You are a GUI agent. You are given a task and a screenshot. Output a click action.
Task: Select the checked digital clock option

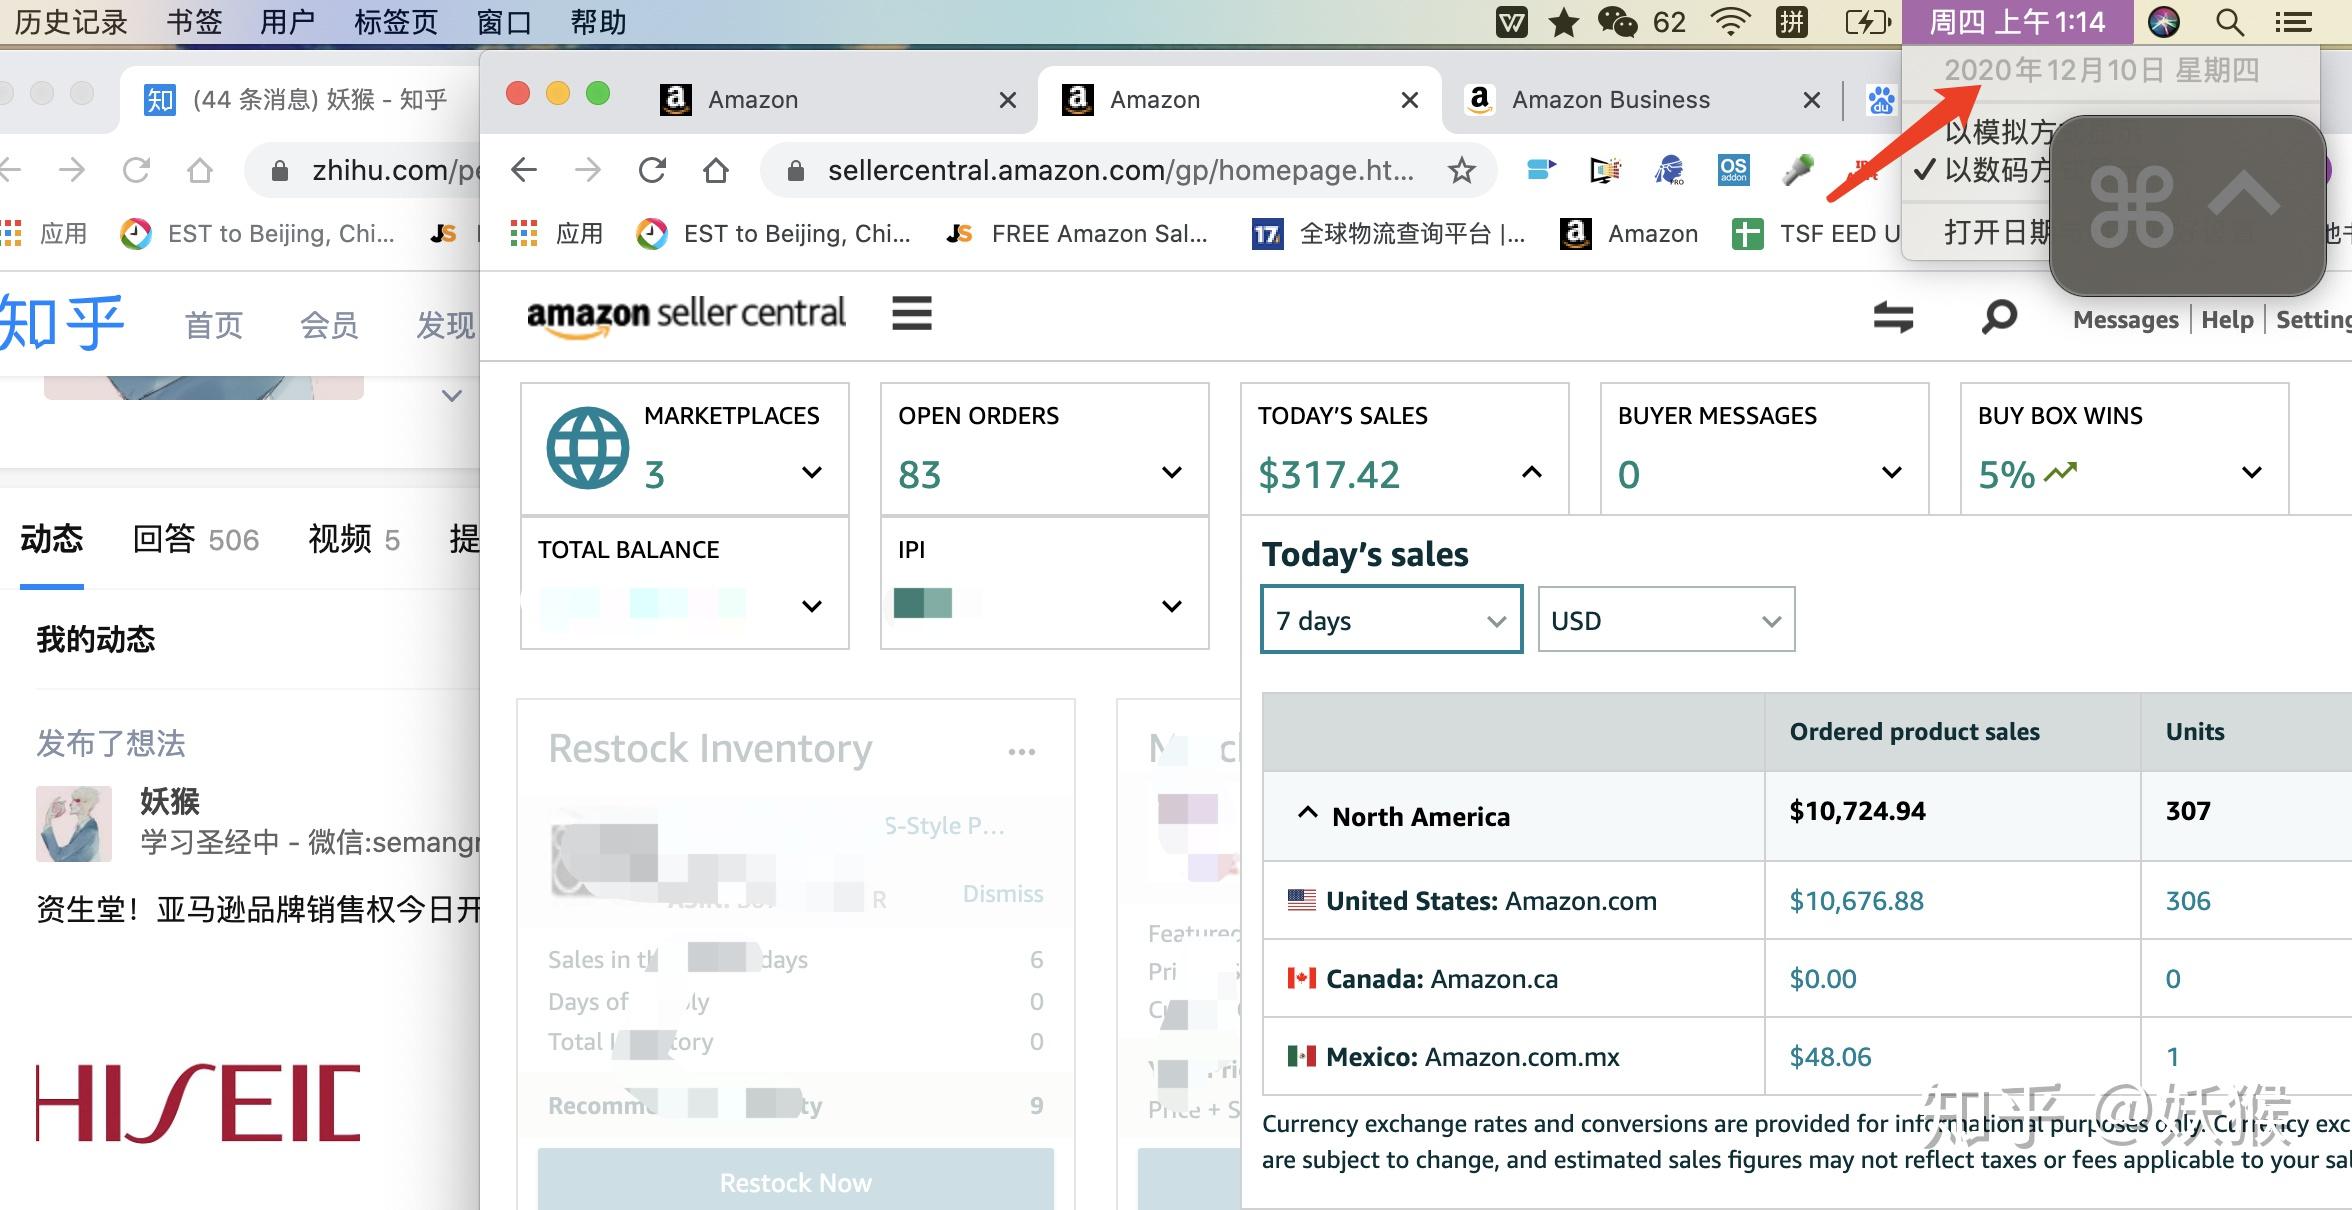[x=1990, y=171]
